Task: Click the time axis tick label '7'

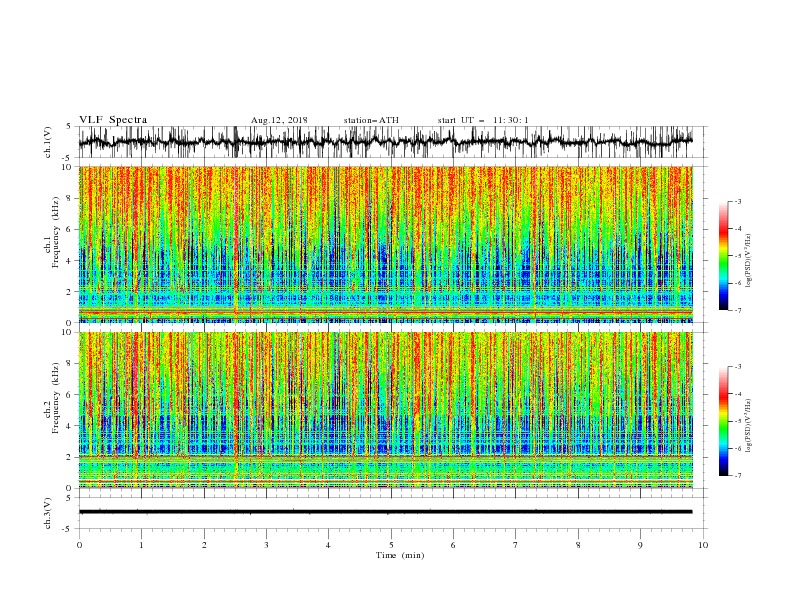Action: (516, 545)
